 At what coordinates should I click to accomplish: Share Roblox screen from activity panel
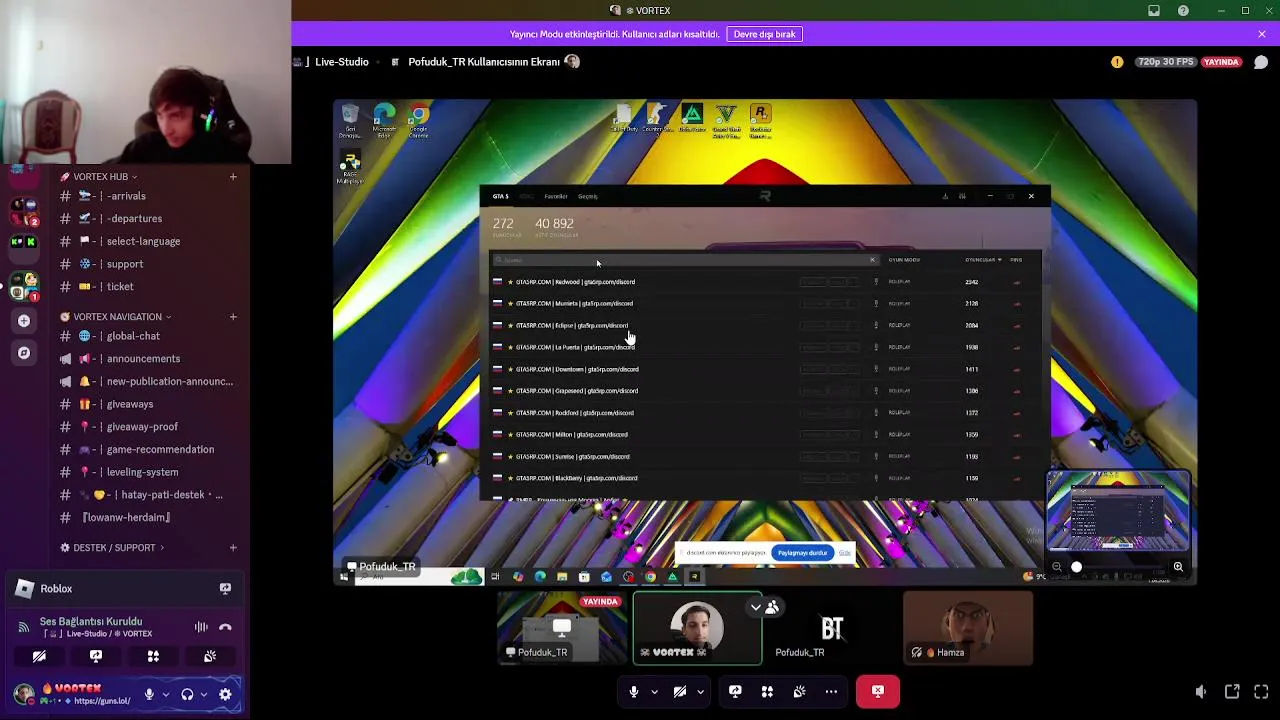click(x=225, y=589)
